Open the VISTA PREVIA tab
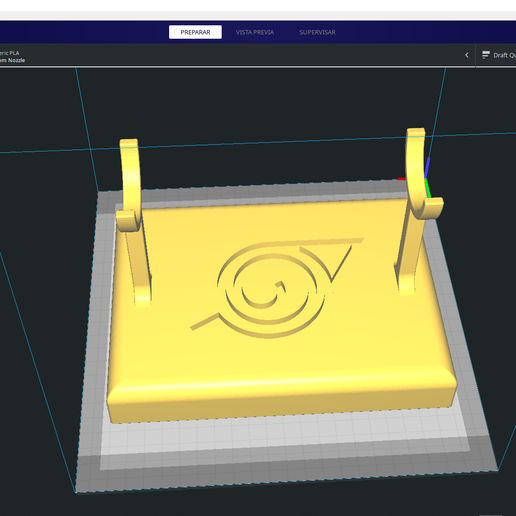Viewport: 516px width, 516px height. coord(255,32)
